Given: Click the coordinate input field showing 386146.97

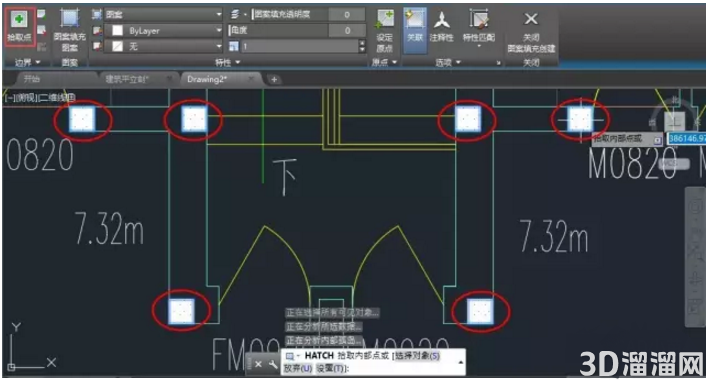Looking at the screenshot, I should (x=687, y=139).
